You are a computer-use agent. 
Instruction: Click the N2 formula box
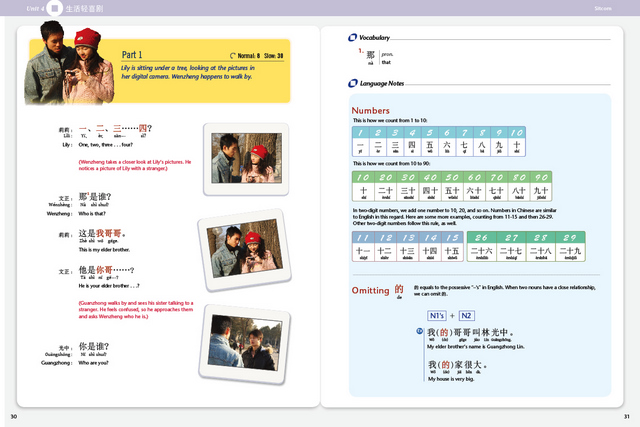[x=467, y=316]
